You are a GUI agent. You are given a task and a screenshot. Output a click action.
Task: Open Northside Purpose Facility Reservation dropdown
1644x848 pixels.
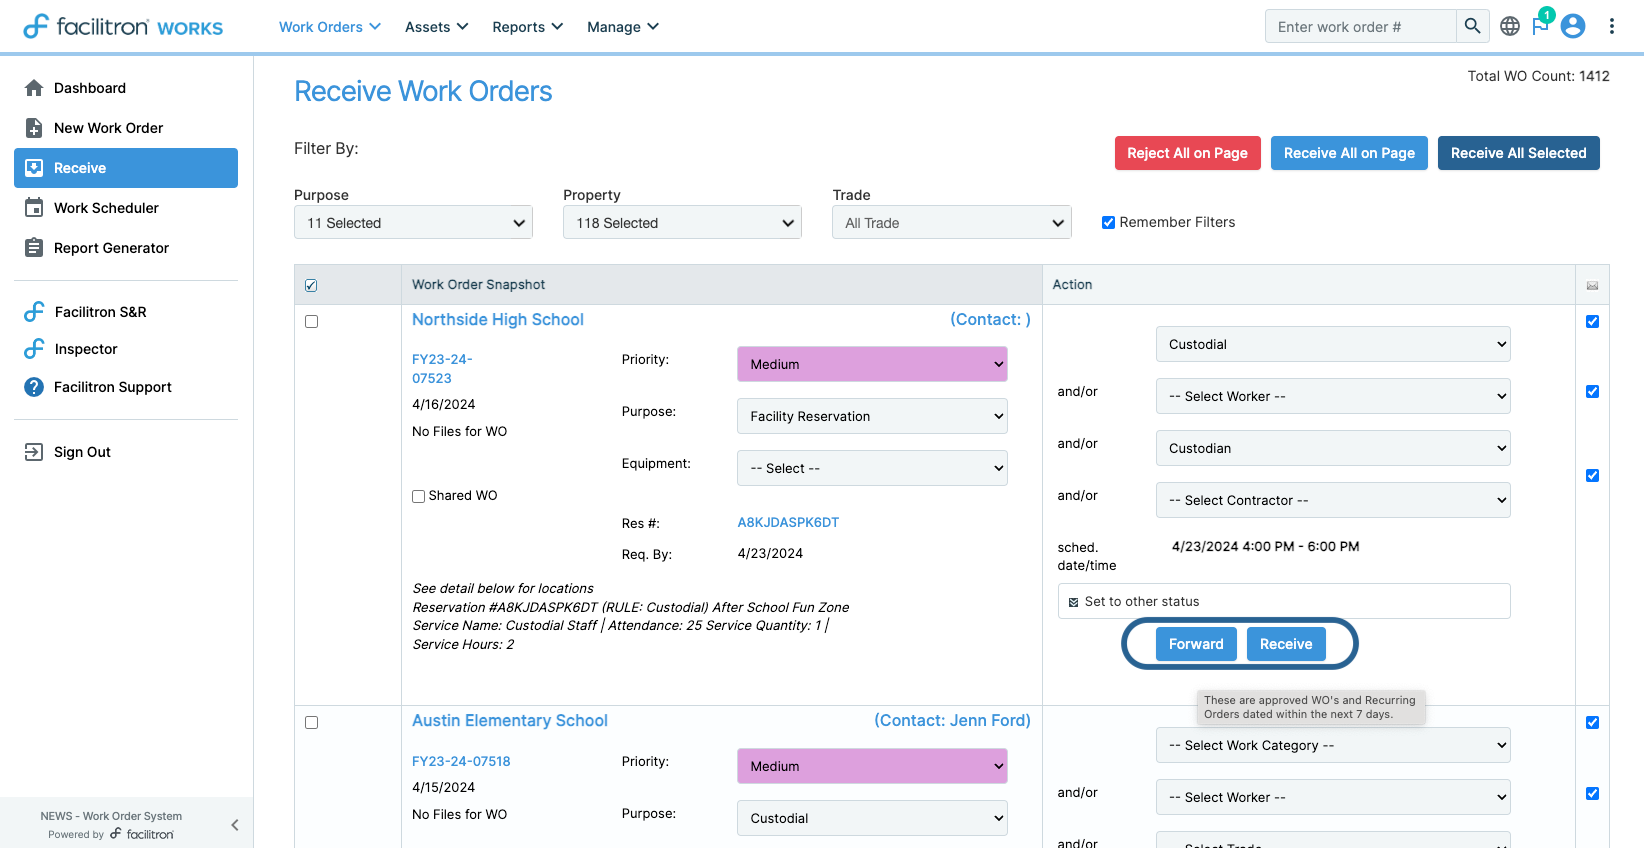872,416
